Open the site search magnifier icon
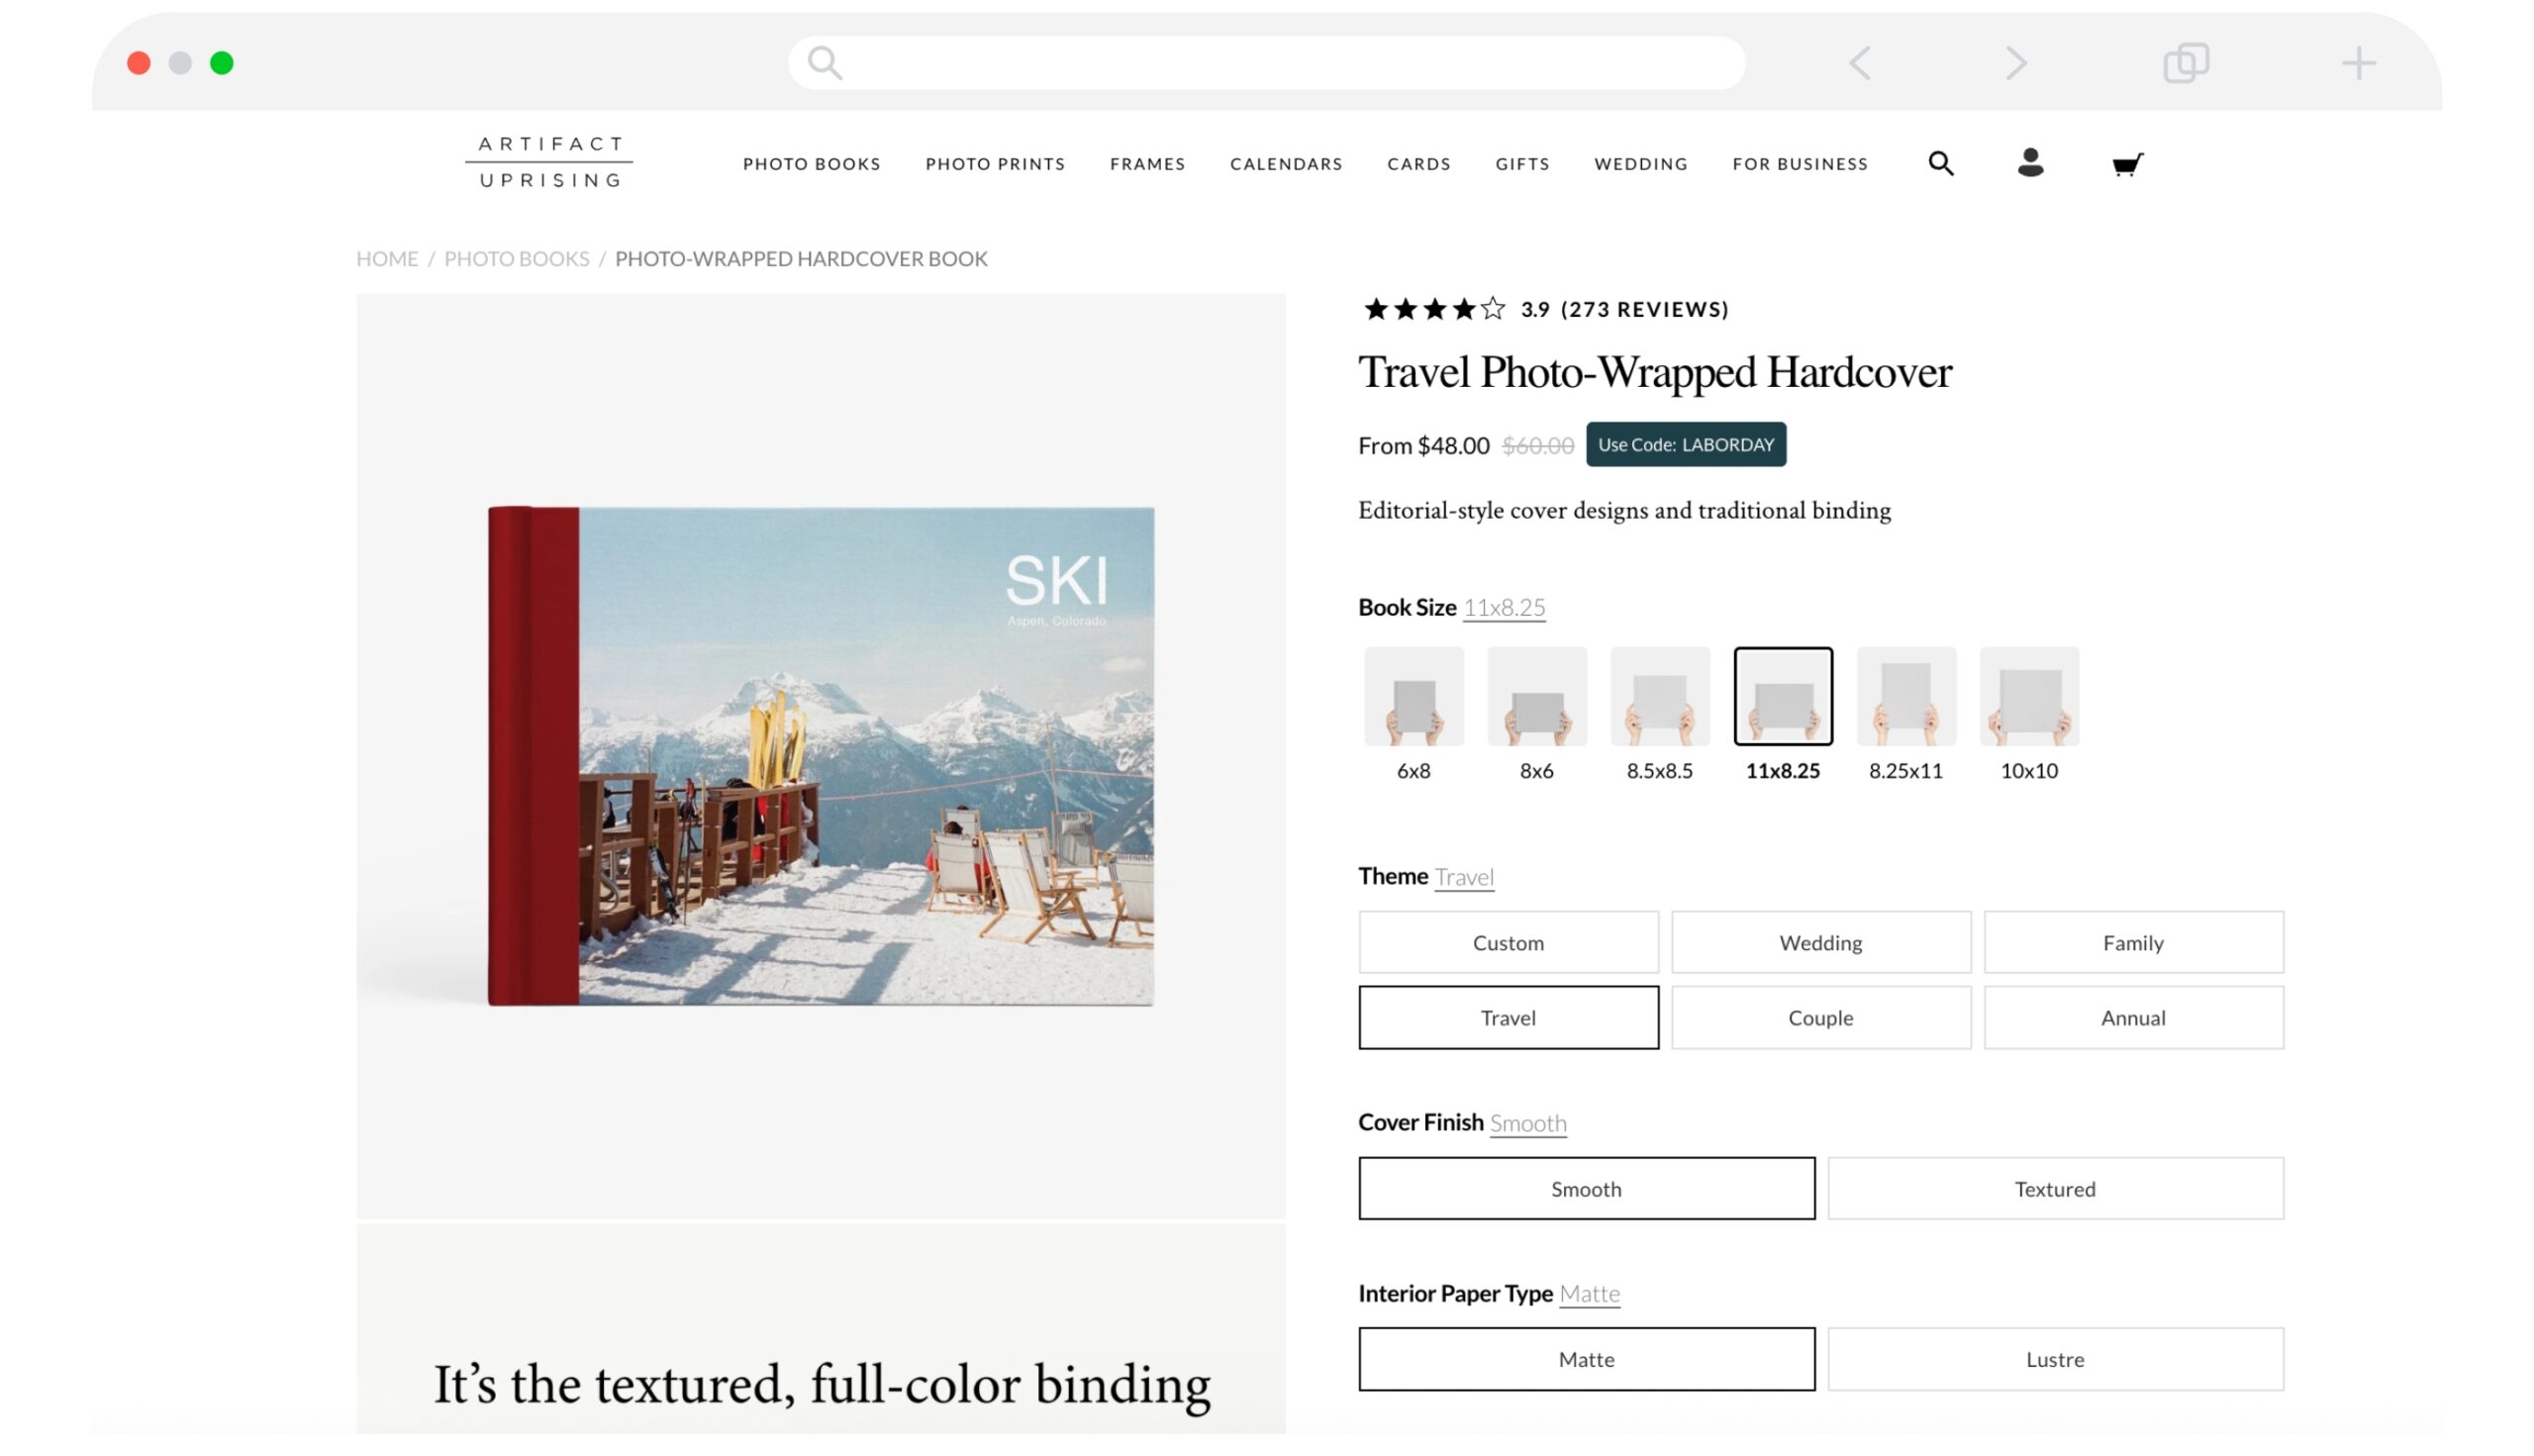Image resolution: width=2534 pixels, height=1456 pixels. pyautogui.click(x=1940, y=163)
